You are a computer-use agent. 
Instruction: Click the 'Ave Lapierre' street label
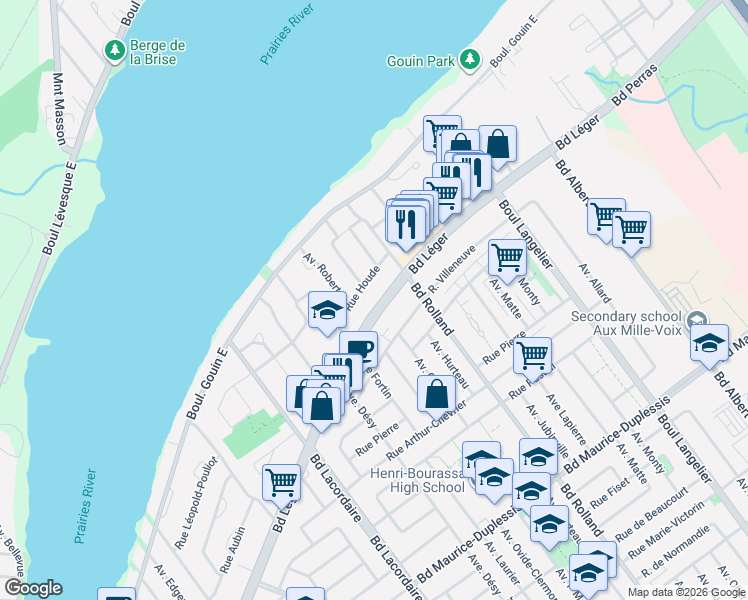566,419
